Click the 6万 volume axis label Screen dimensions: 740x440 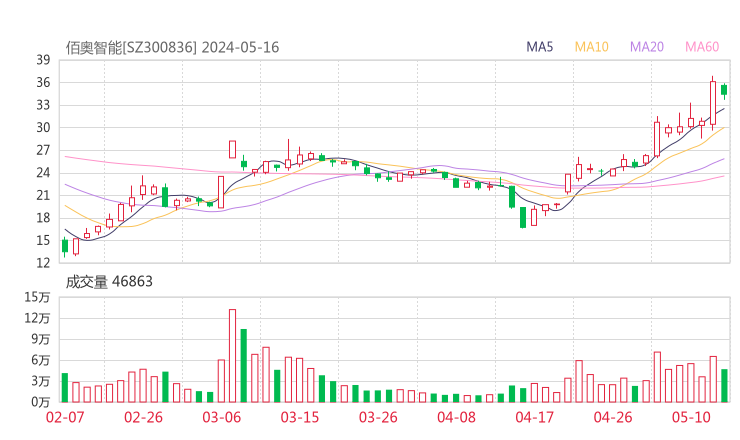41,360
